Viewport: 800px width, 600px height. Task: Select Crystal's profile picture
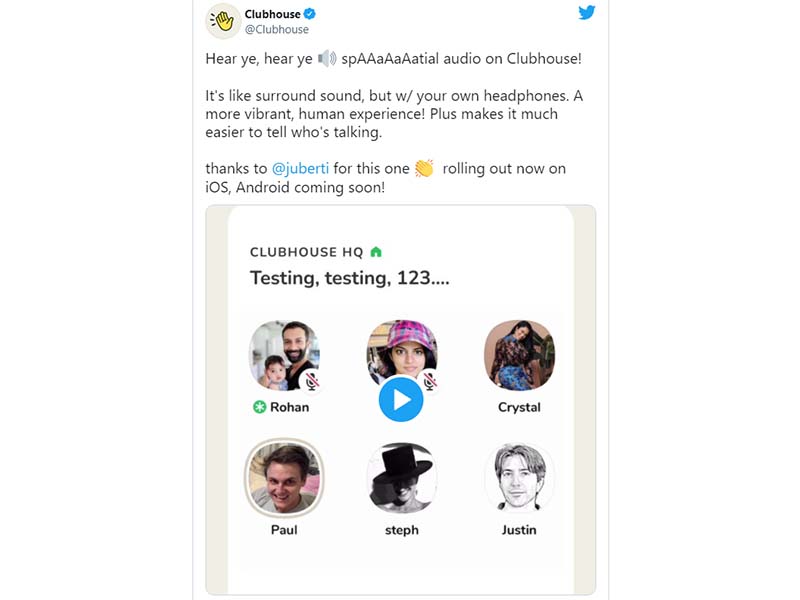519,355
